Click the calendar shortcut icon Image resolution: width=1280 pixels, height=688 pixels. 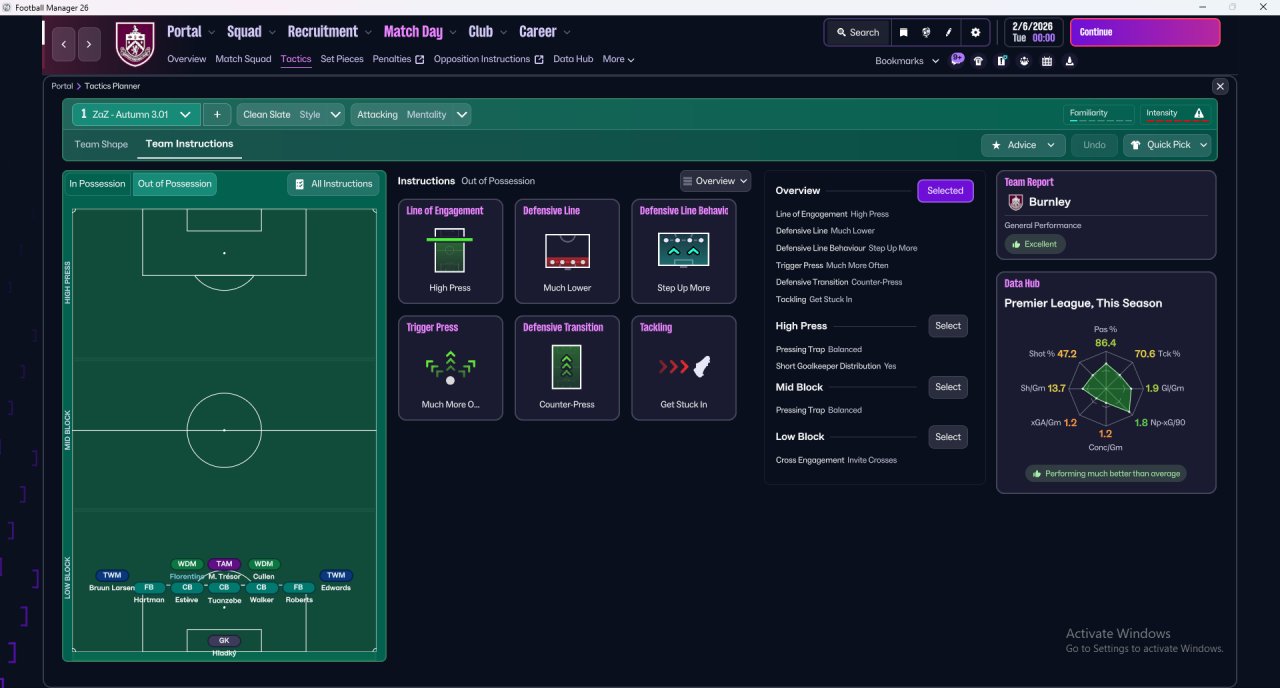(x=1047, y=61)
